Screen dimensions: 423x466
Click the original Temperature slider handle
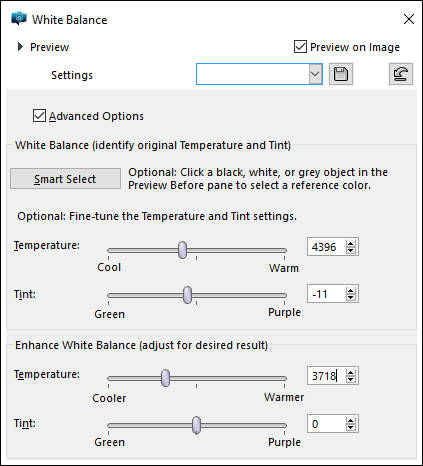pos(182,250)
